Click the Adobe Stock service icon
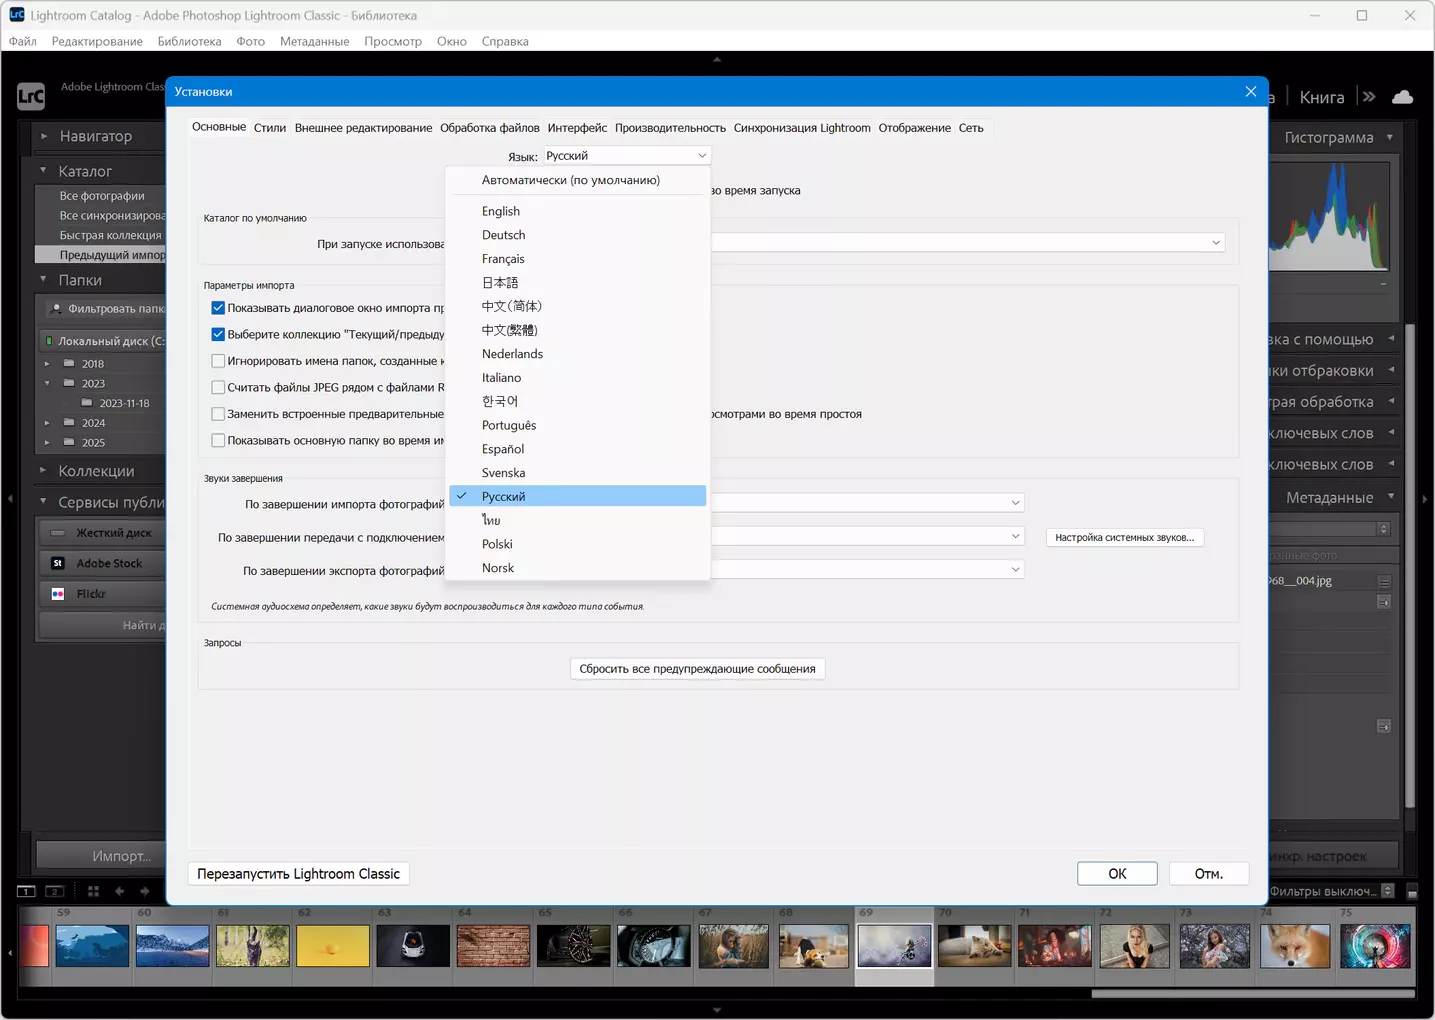This screenshot has height=1020, width=1435. 58,563
